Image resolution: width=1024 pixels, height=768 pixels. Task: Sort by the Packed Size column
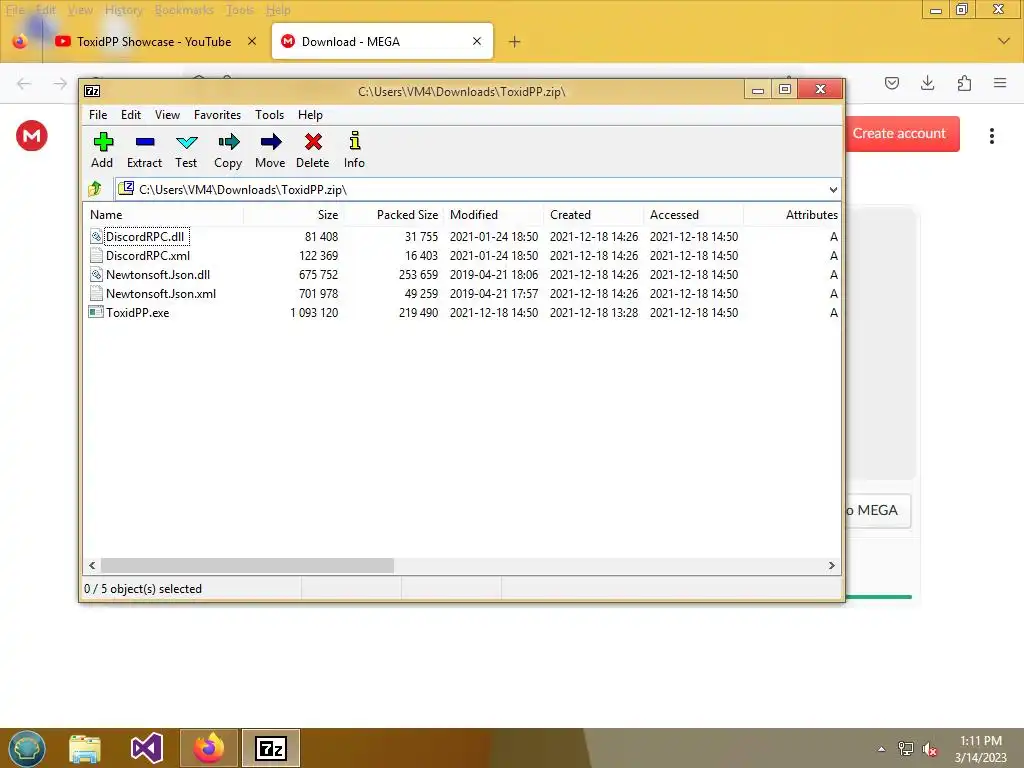(x=393, y=215)
